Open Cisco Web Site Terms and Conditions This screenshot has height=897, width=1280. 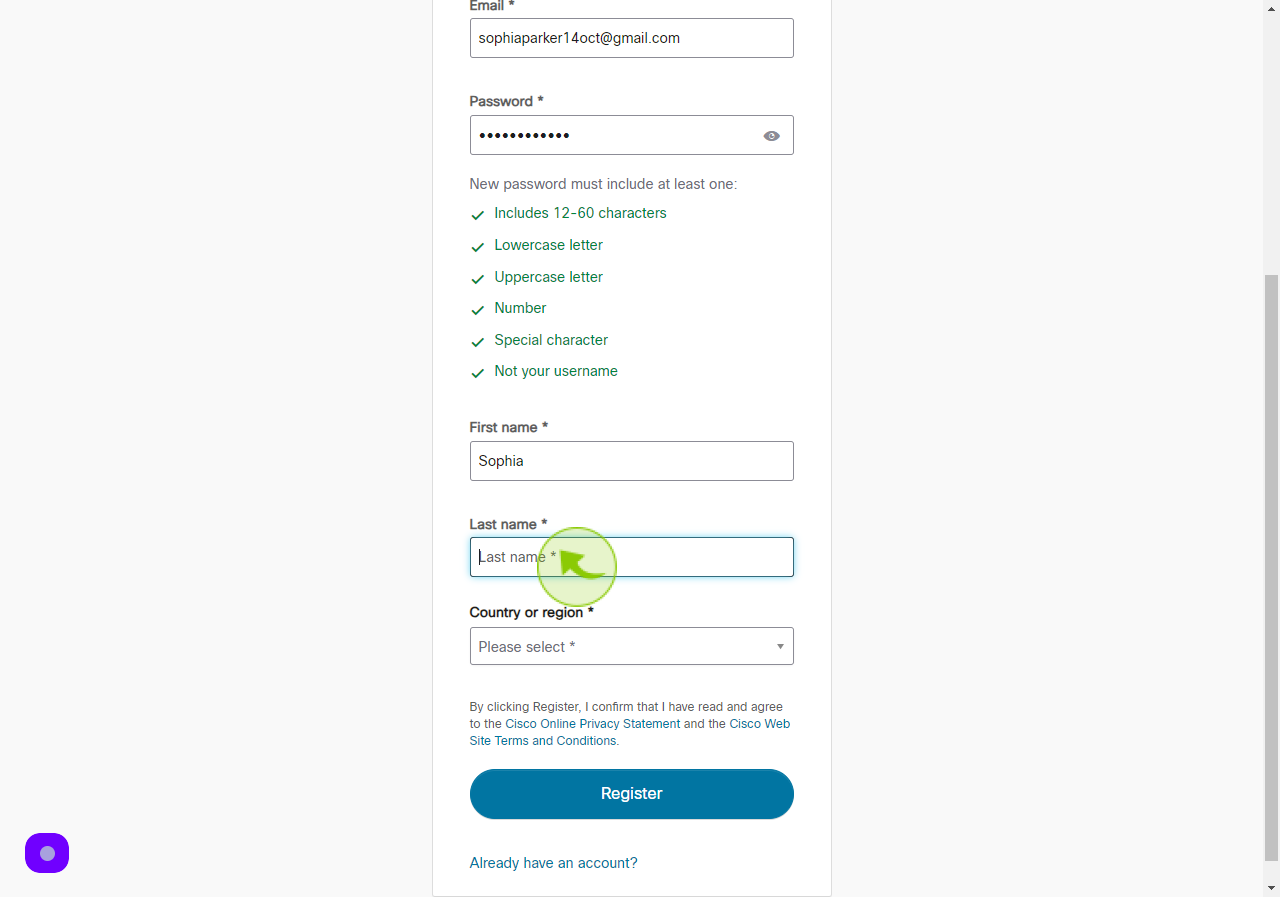click(630, 732)
